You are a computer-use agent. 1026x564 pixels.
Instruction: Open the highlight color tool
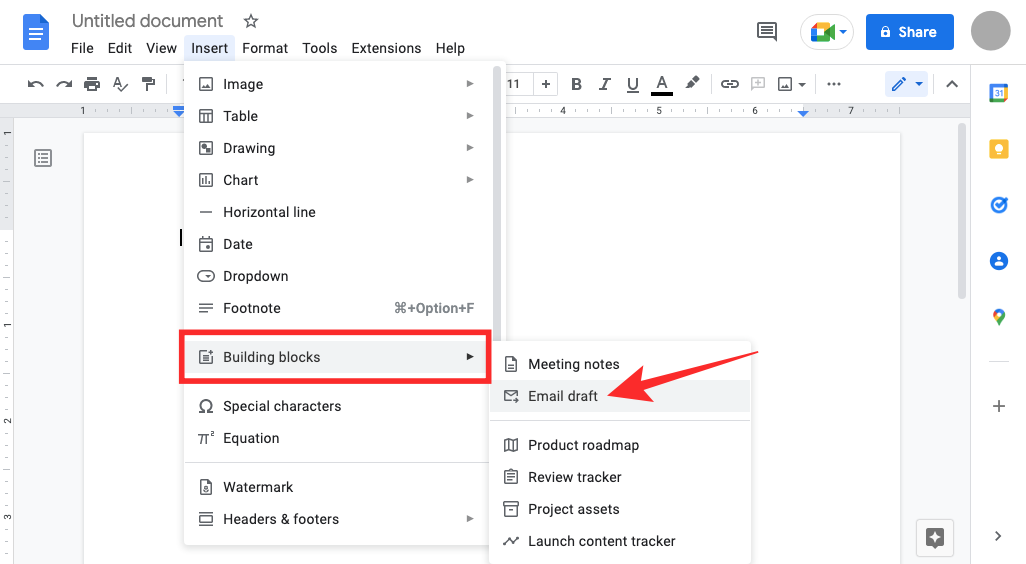pos(692,83)
